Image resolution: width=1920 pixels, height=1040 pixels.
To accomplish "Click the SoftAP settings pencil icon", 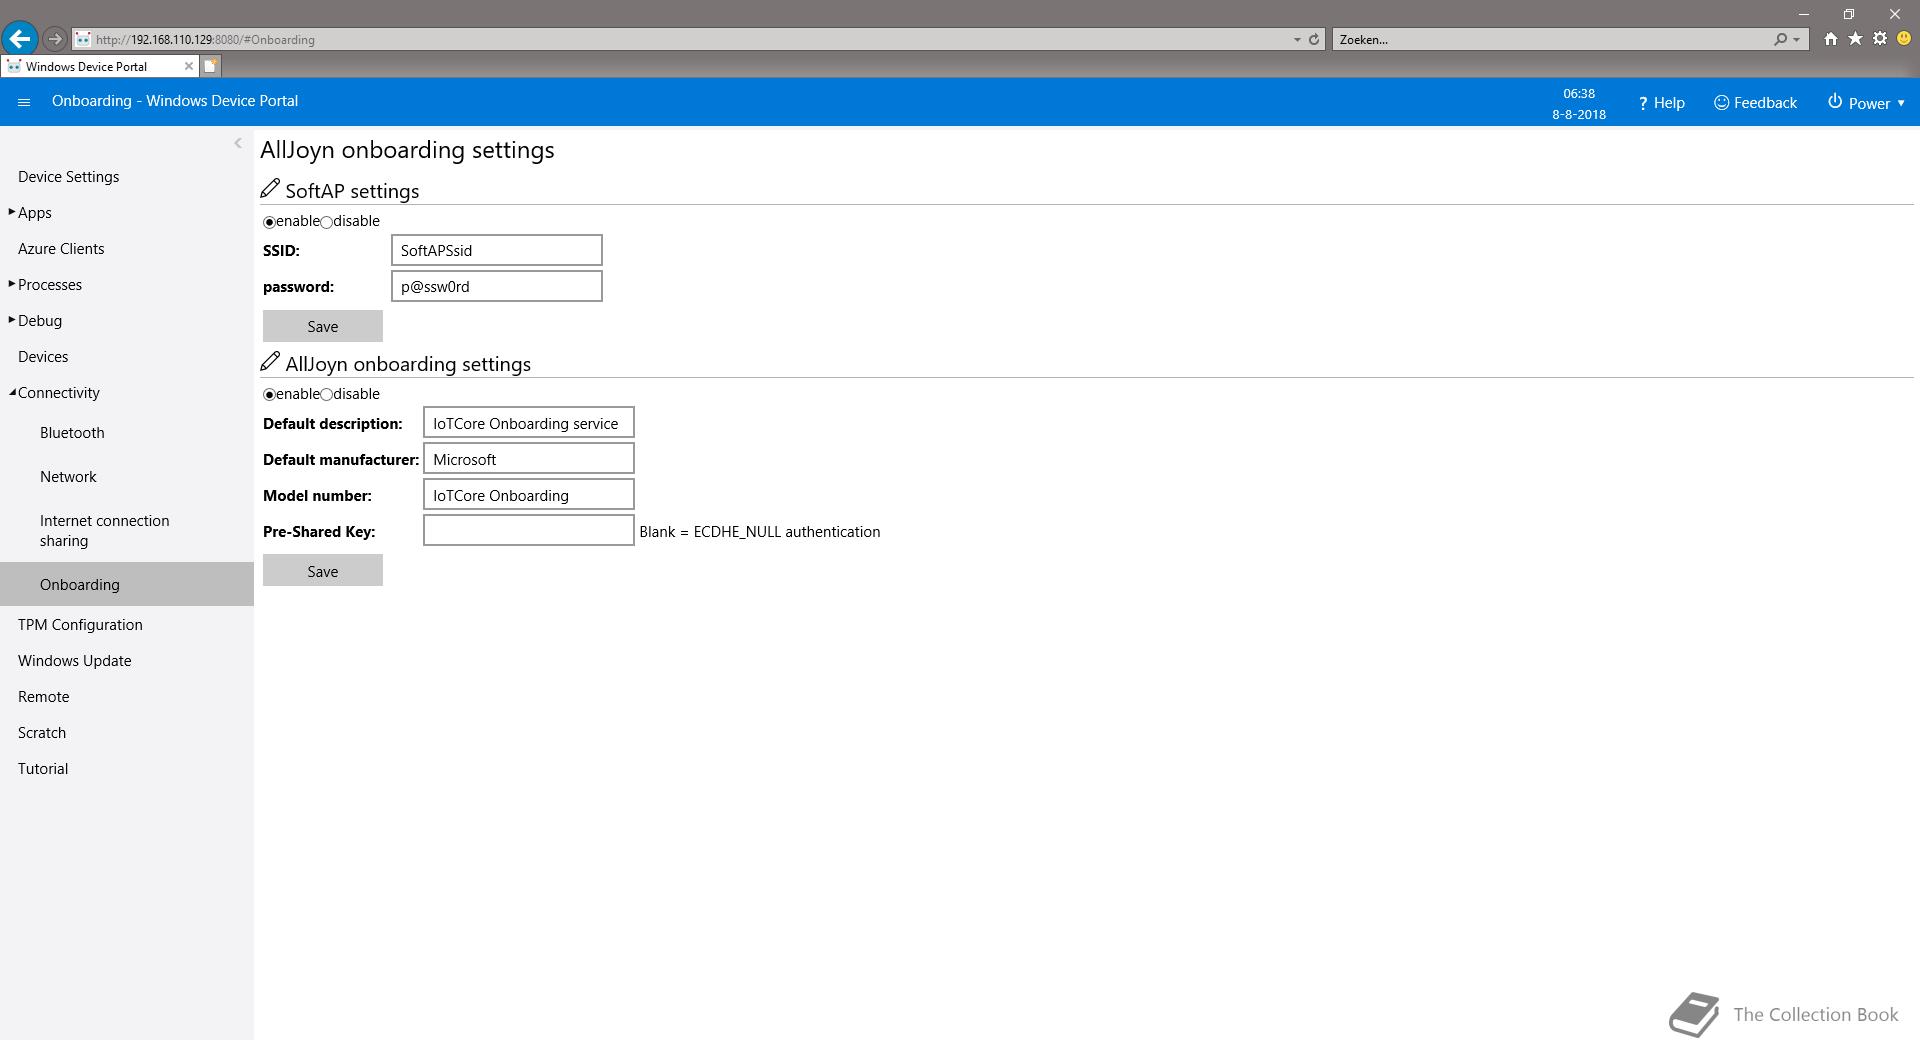I will 270,189.
